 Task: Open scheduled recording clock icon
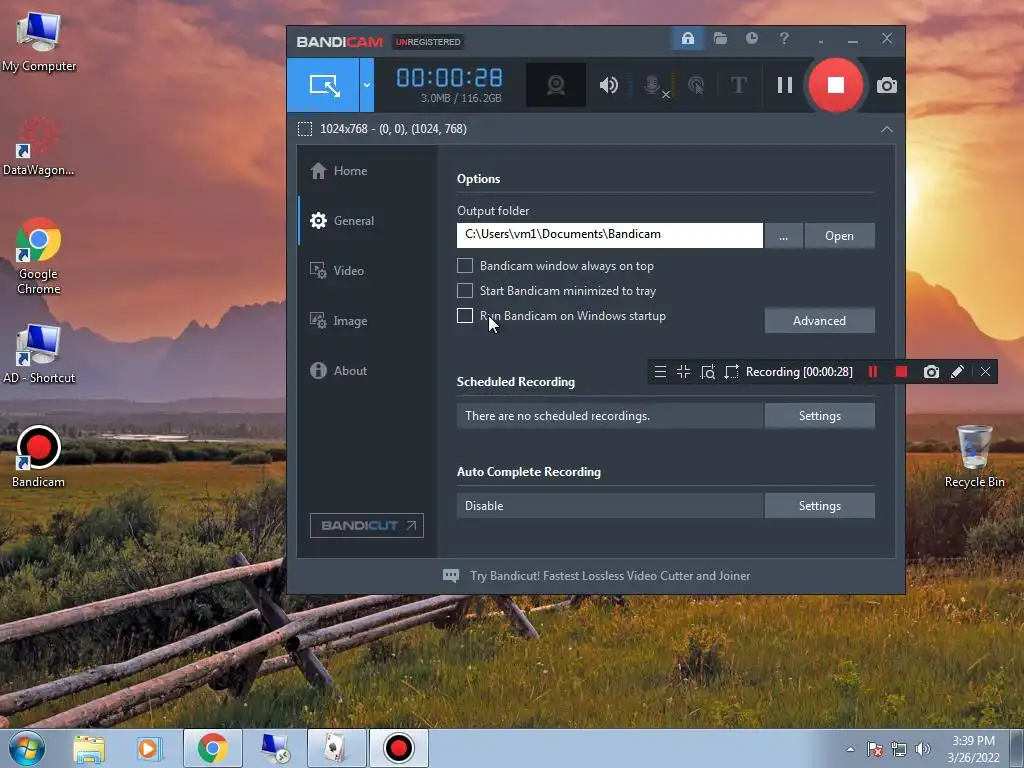coord(752,39)
